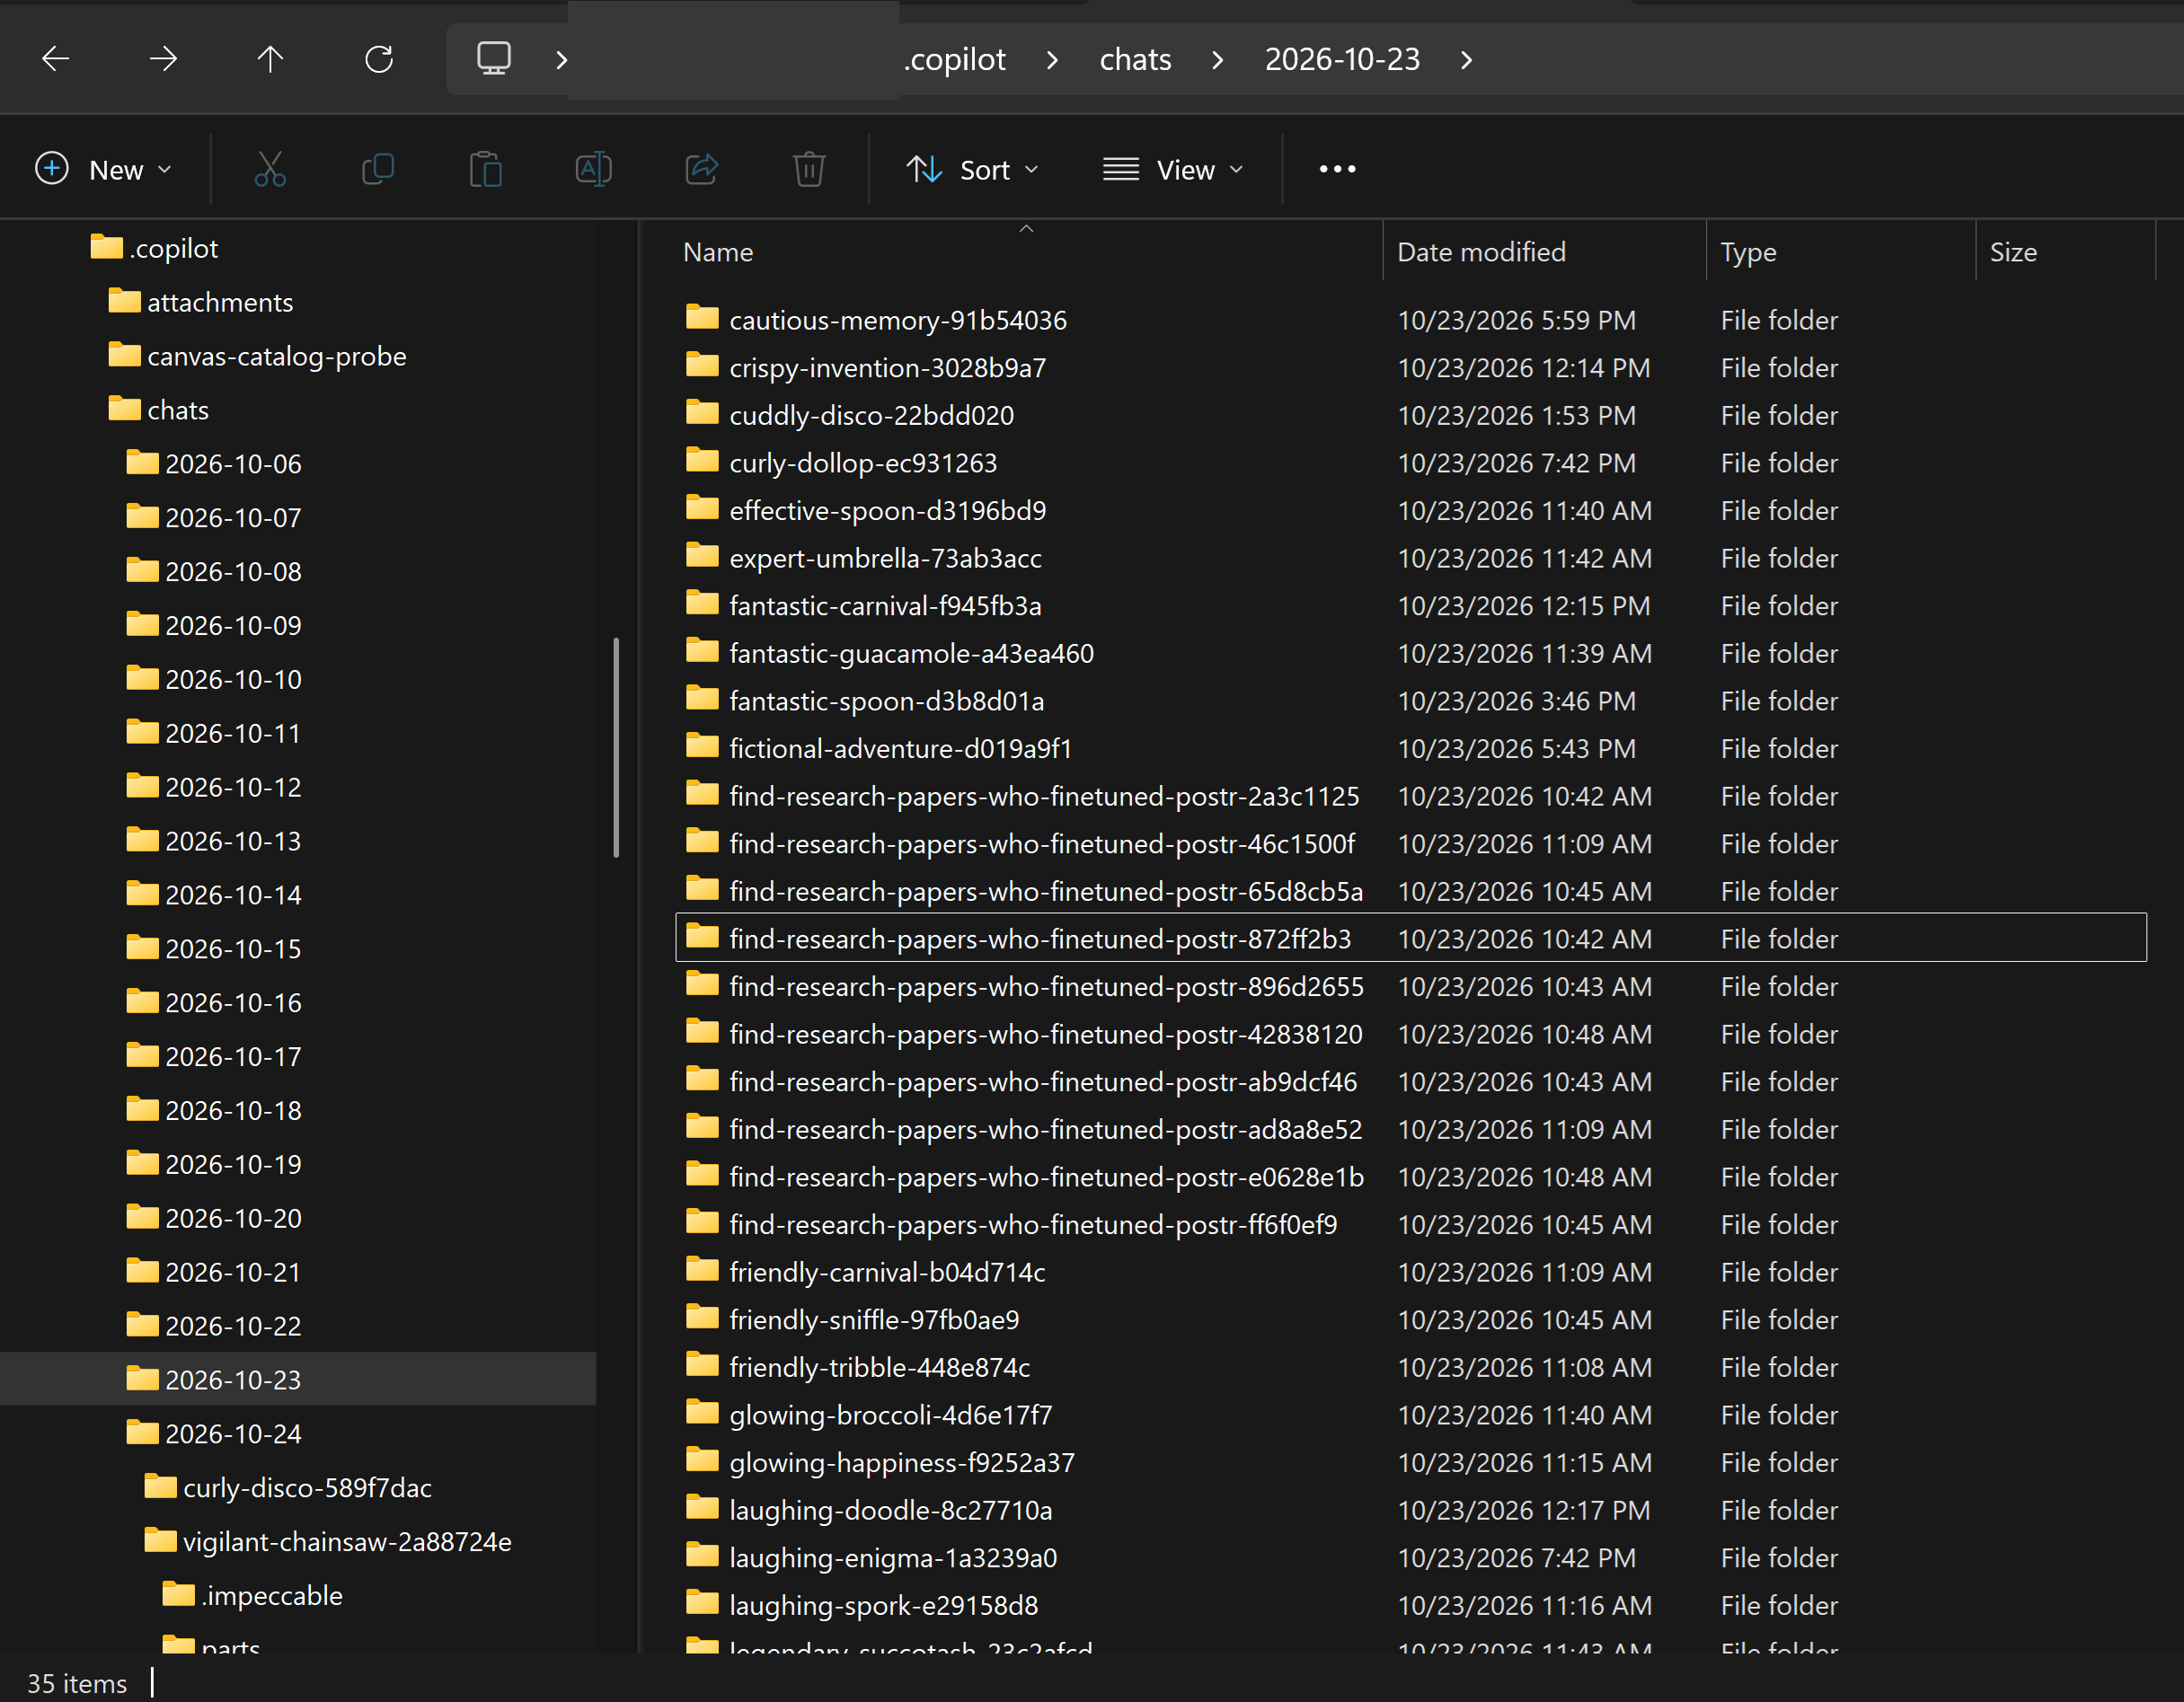Viewport: 2184px width, 1702px height.
Task: Expand chevron after chats in address bar
Action: pyautogui.click(x=1217, y=60)
